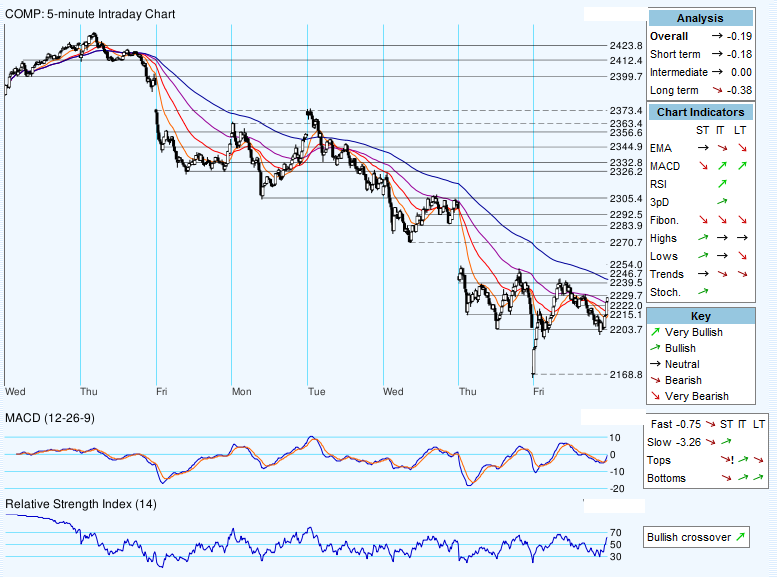Click the 'Fibon.' indicator label
The width and height of the screenshot is (777, 577).
click(x=665, y=220)
